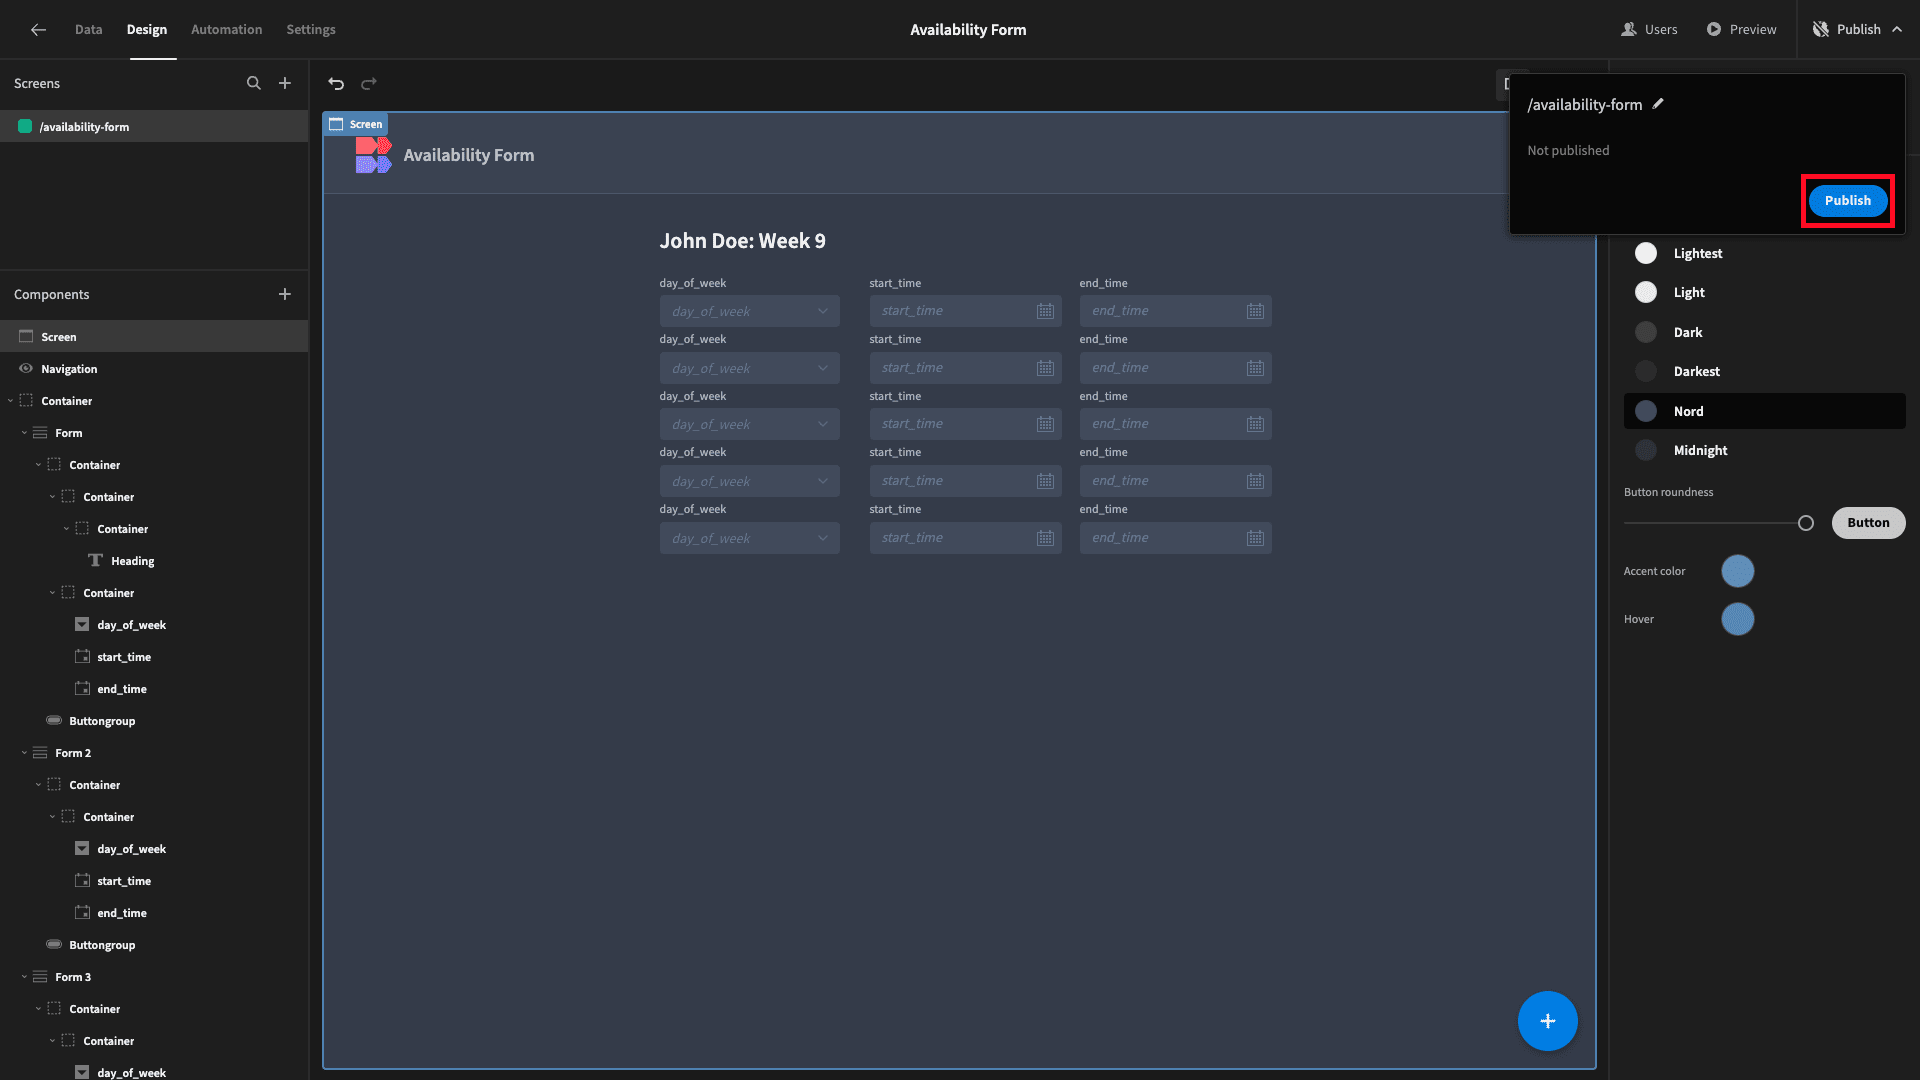Screen dimensions: 1920x1080
Task: Toggle the Publish menu in top bar
Action: coord(1858,30)
